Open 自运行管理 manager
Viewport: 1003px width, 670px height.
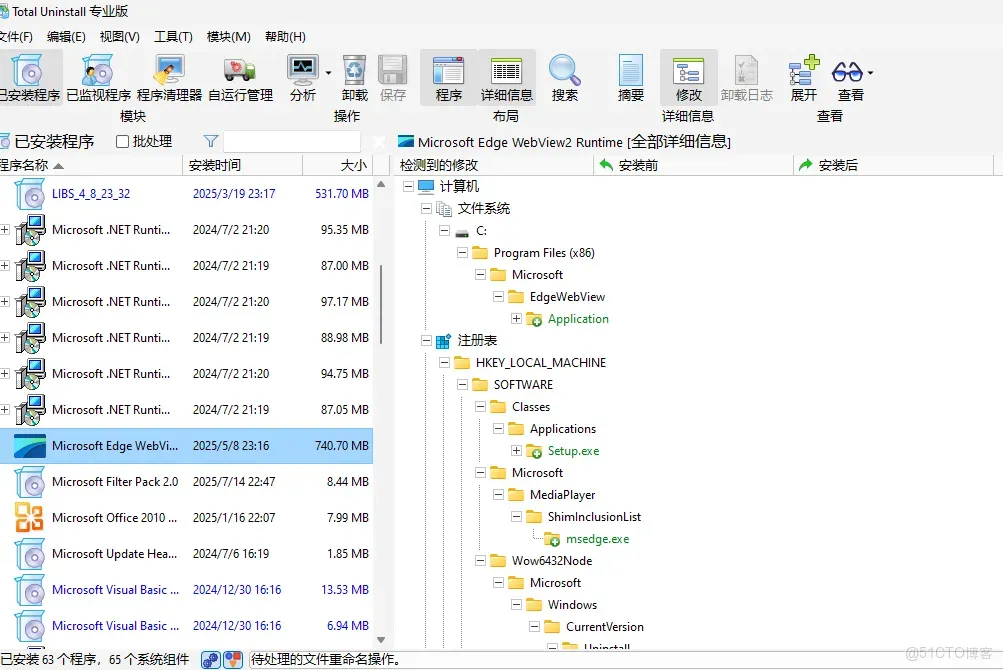pyautogui.click(x=239, y=77)
